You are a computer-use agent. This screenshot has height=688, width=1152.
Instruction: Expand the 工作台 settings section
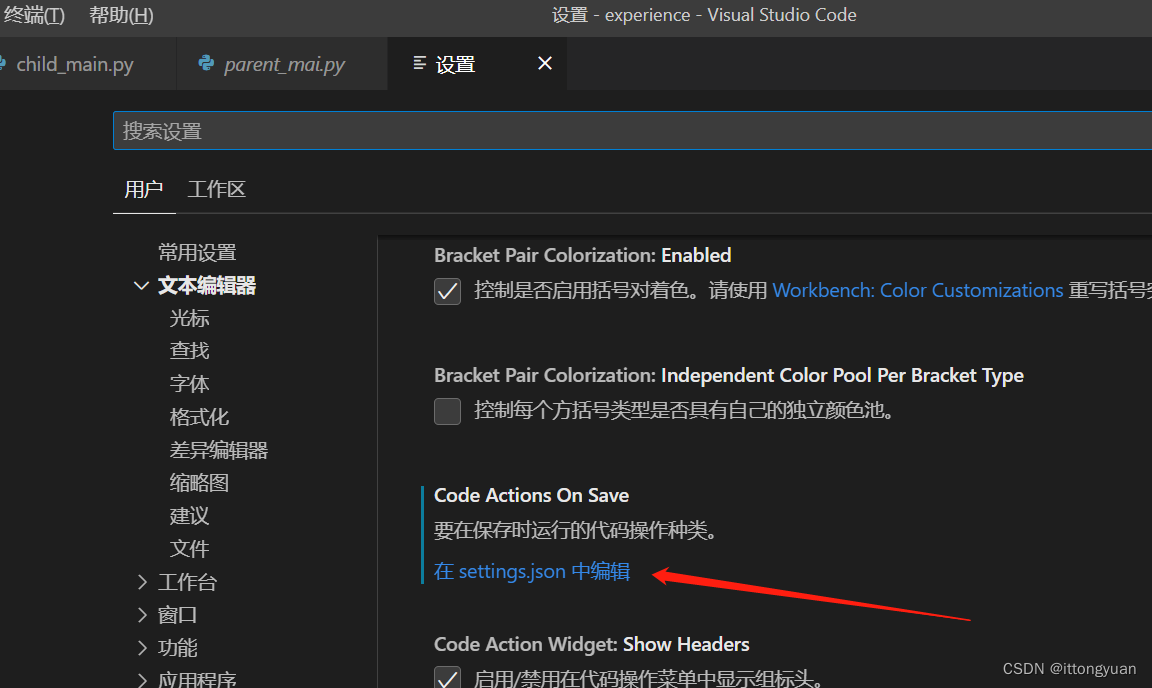(x=141, y=582)
